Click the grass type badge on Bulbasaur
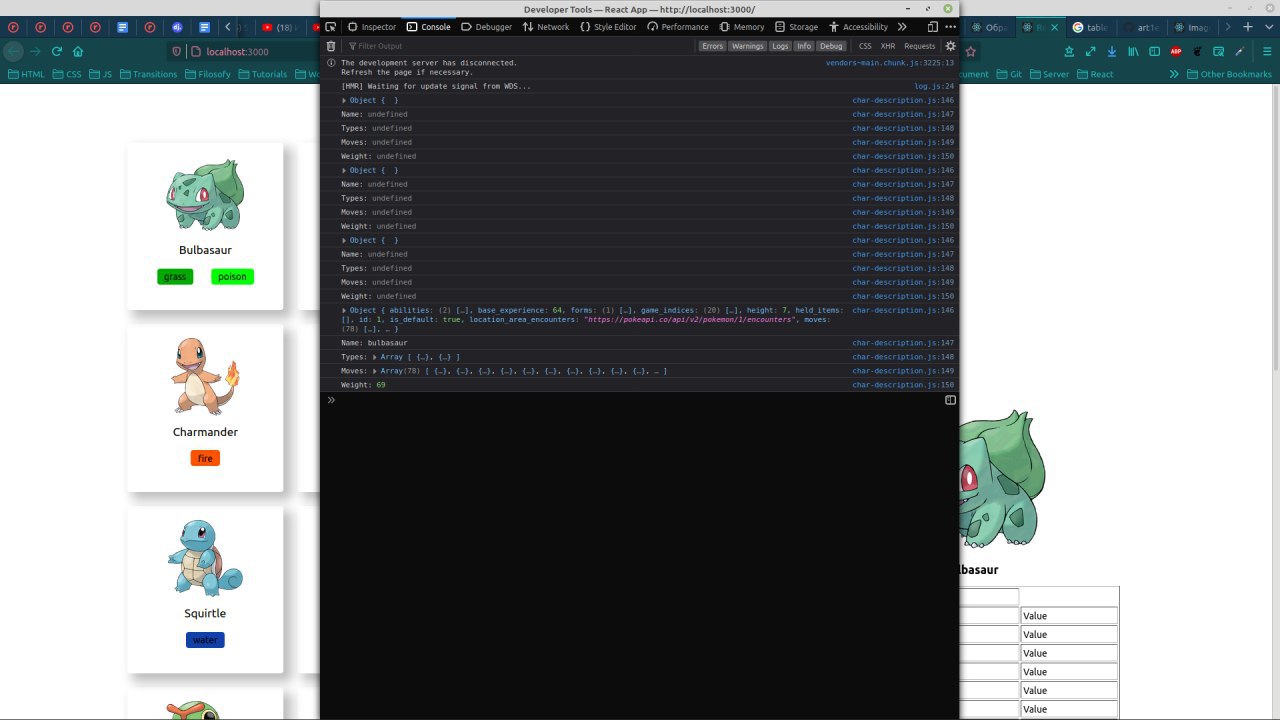The height and width of the screenshot is (720, 1280). click(x=175, y=277)
